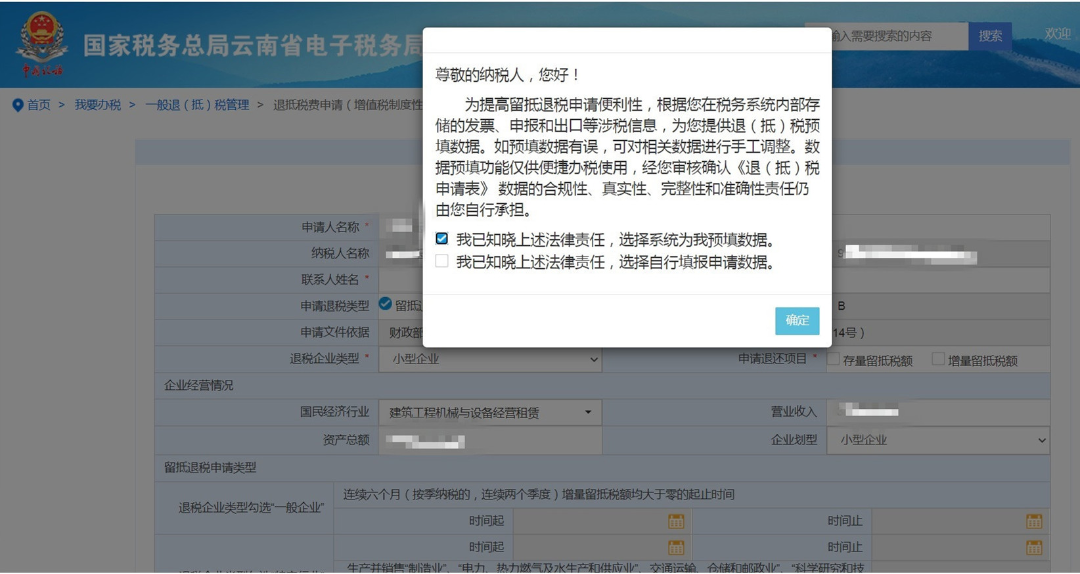
Task: Open 国民经济行业 dropdown
Action: click(490, 412)
